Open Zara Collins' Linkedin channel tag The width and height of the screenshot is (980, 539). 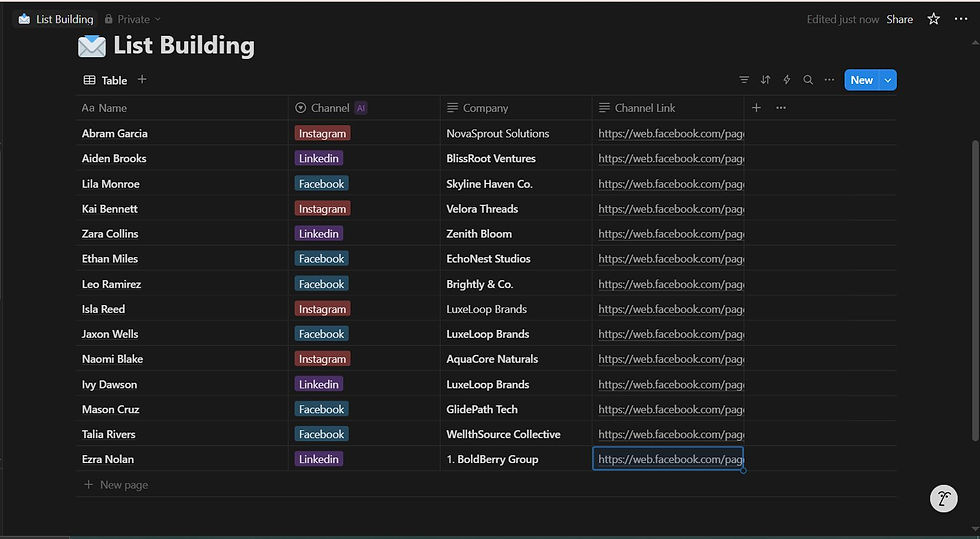(x=319, y=234)
